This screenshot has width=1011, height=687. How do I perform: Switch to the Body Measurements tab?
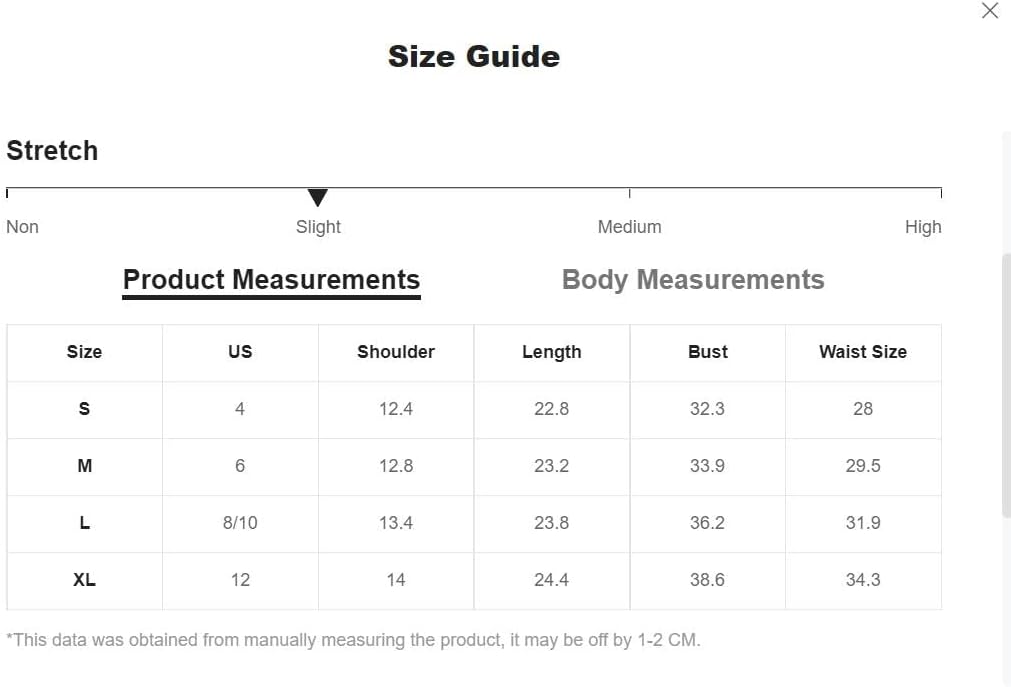[x=693, y=280]
